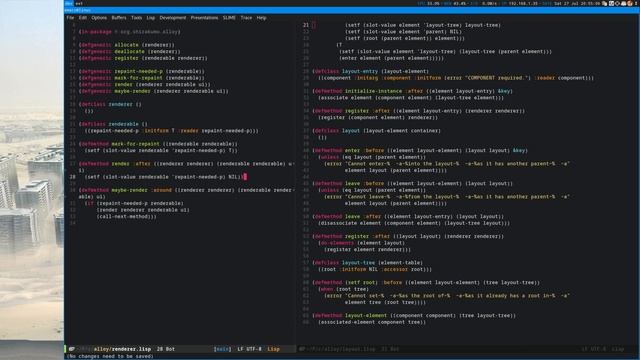Click 'leave :after' defmethod in right pane
The width and height of the screenshot is (640, 360).
(x=363, y=216)
